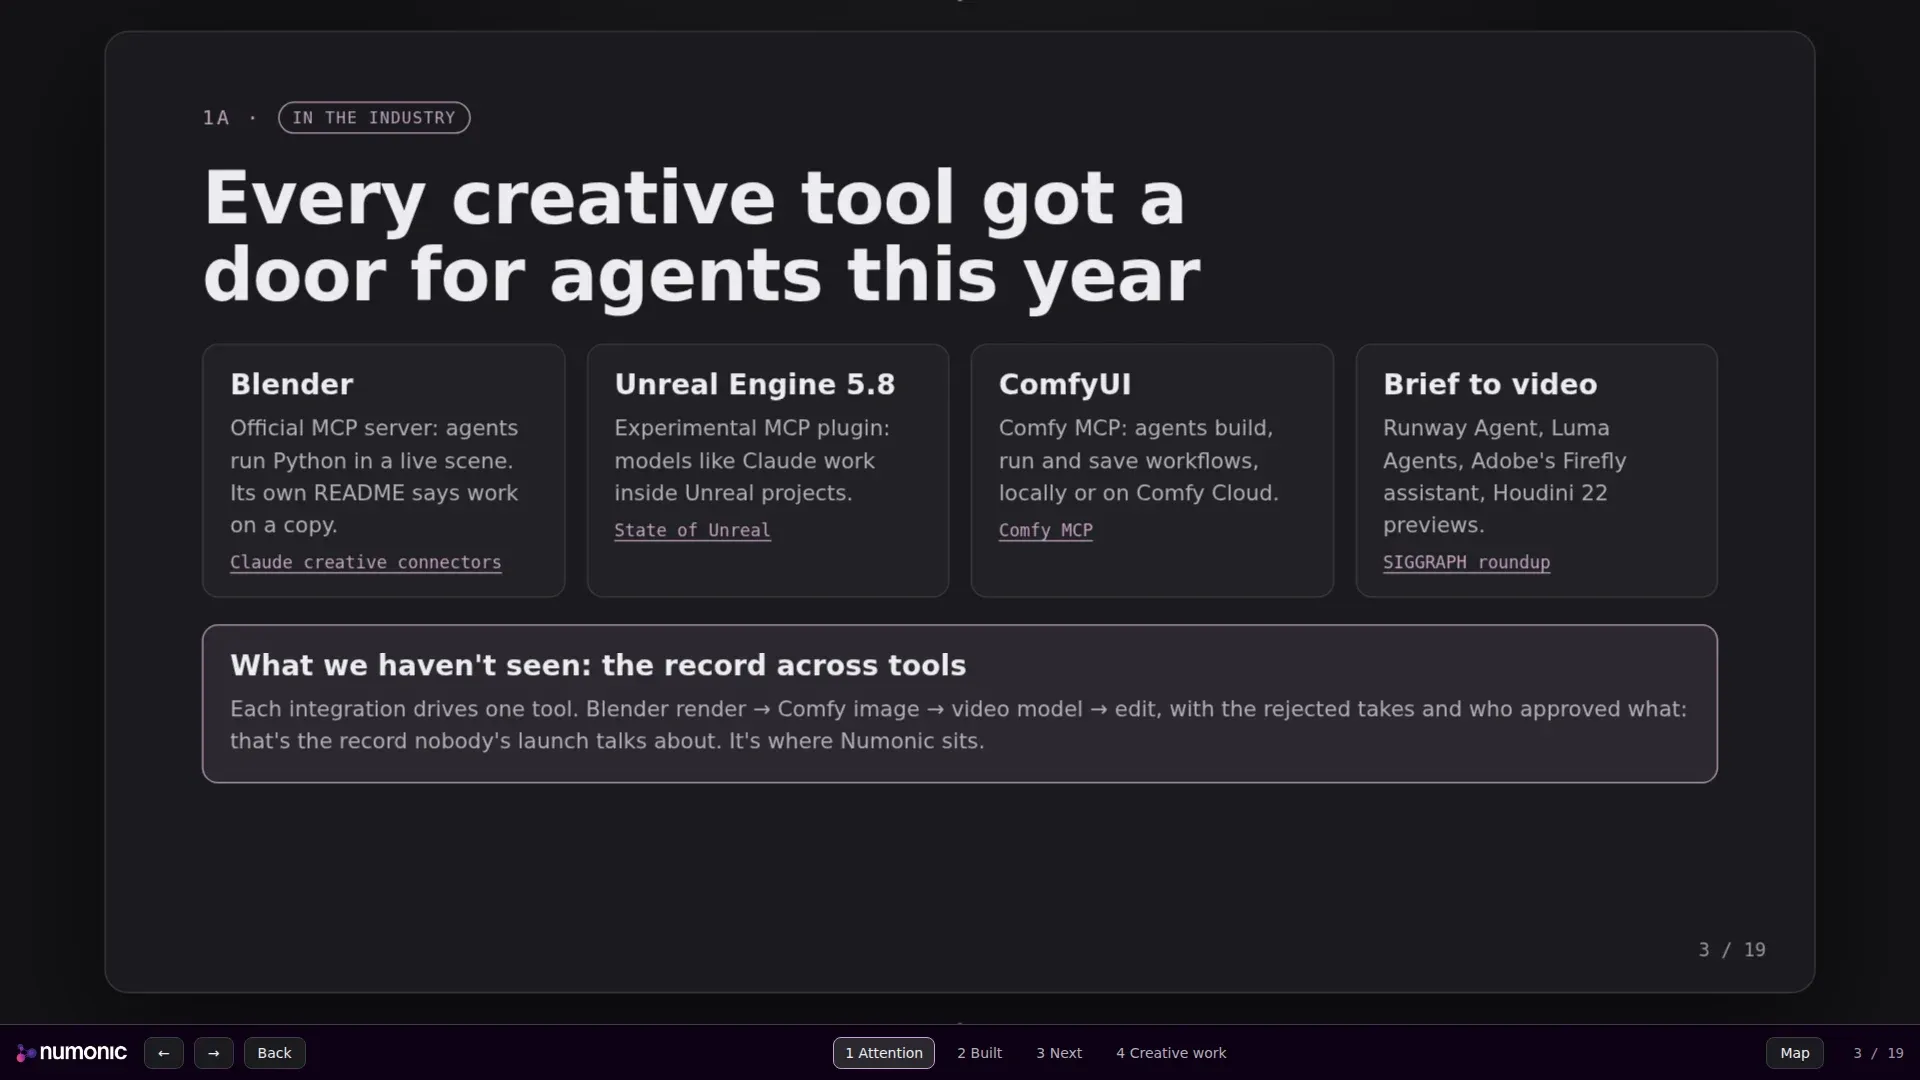
Task: Select the Brief to video card heading
Action: (x=1490, y=384)
